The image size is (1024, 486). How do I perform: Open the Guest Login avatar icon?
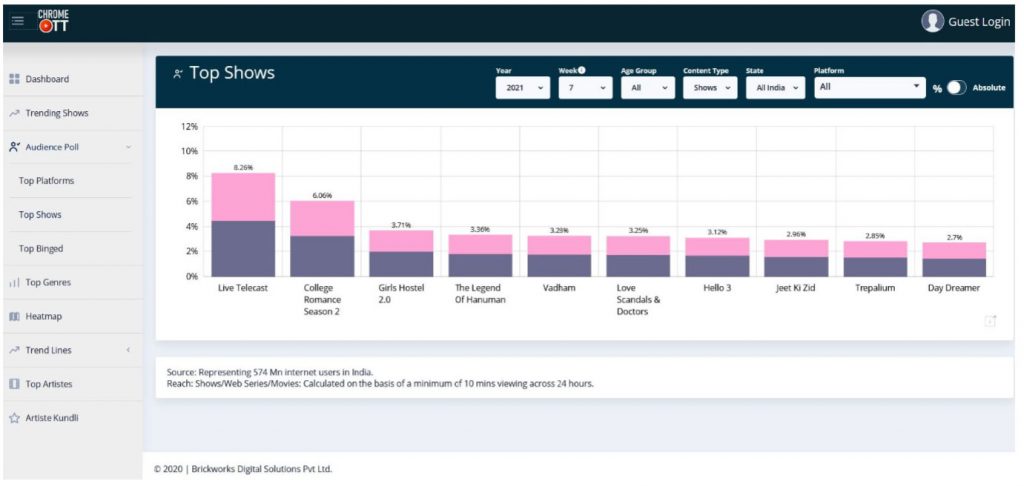point(932,21)
